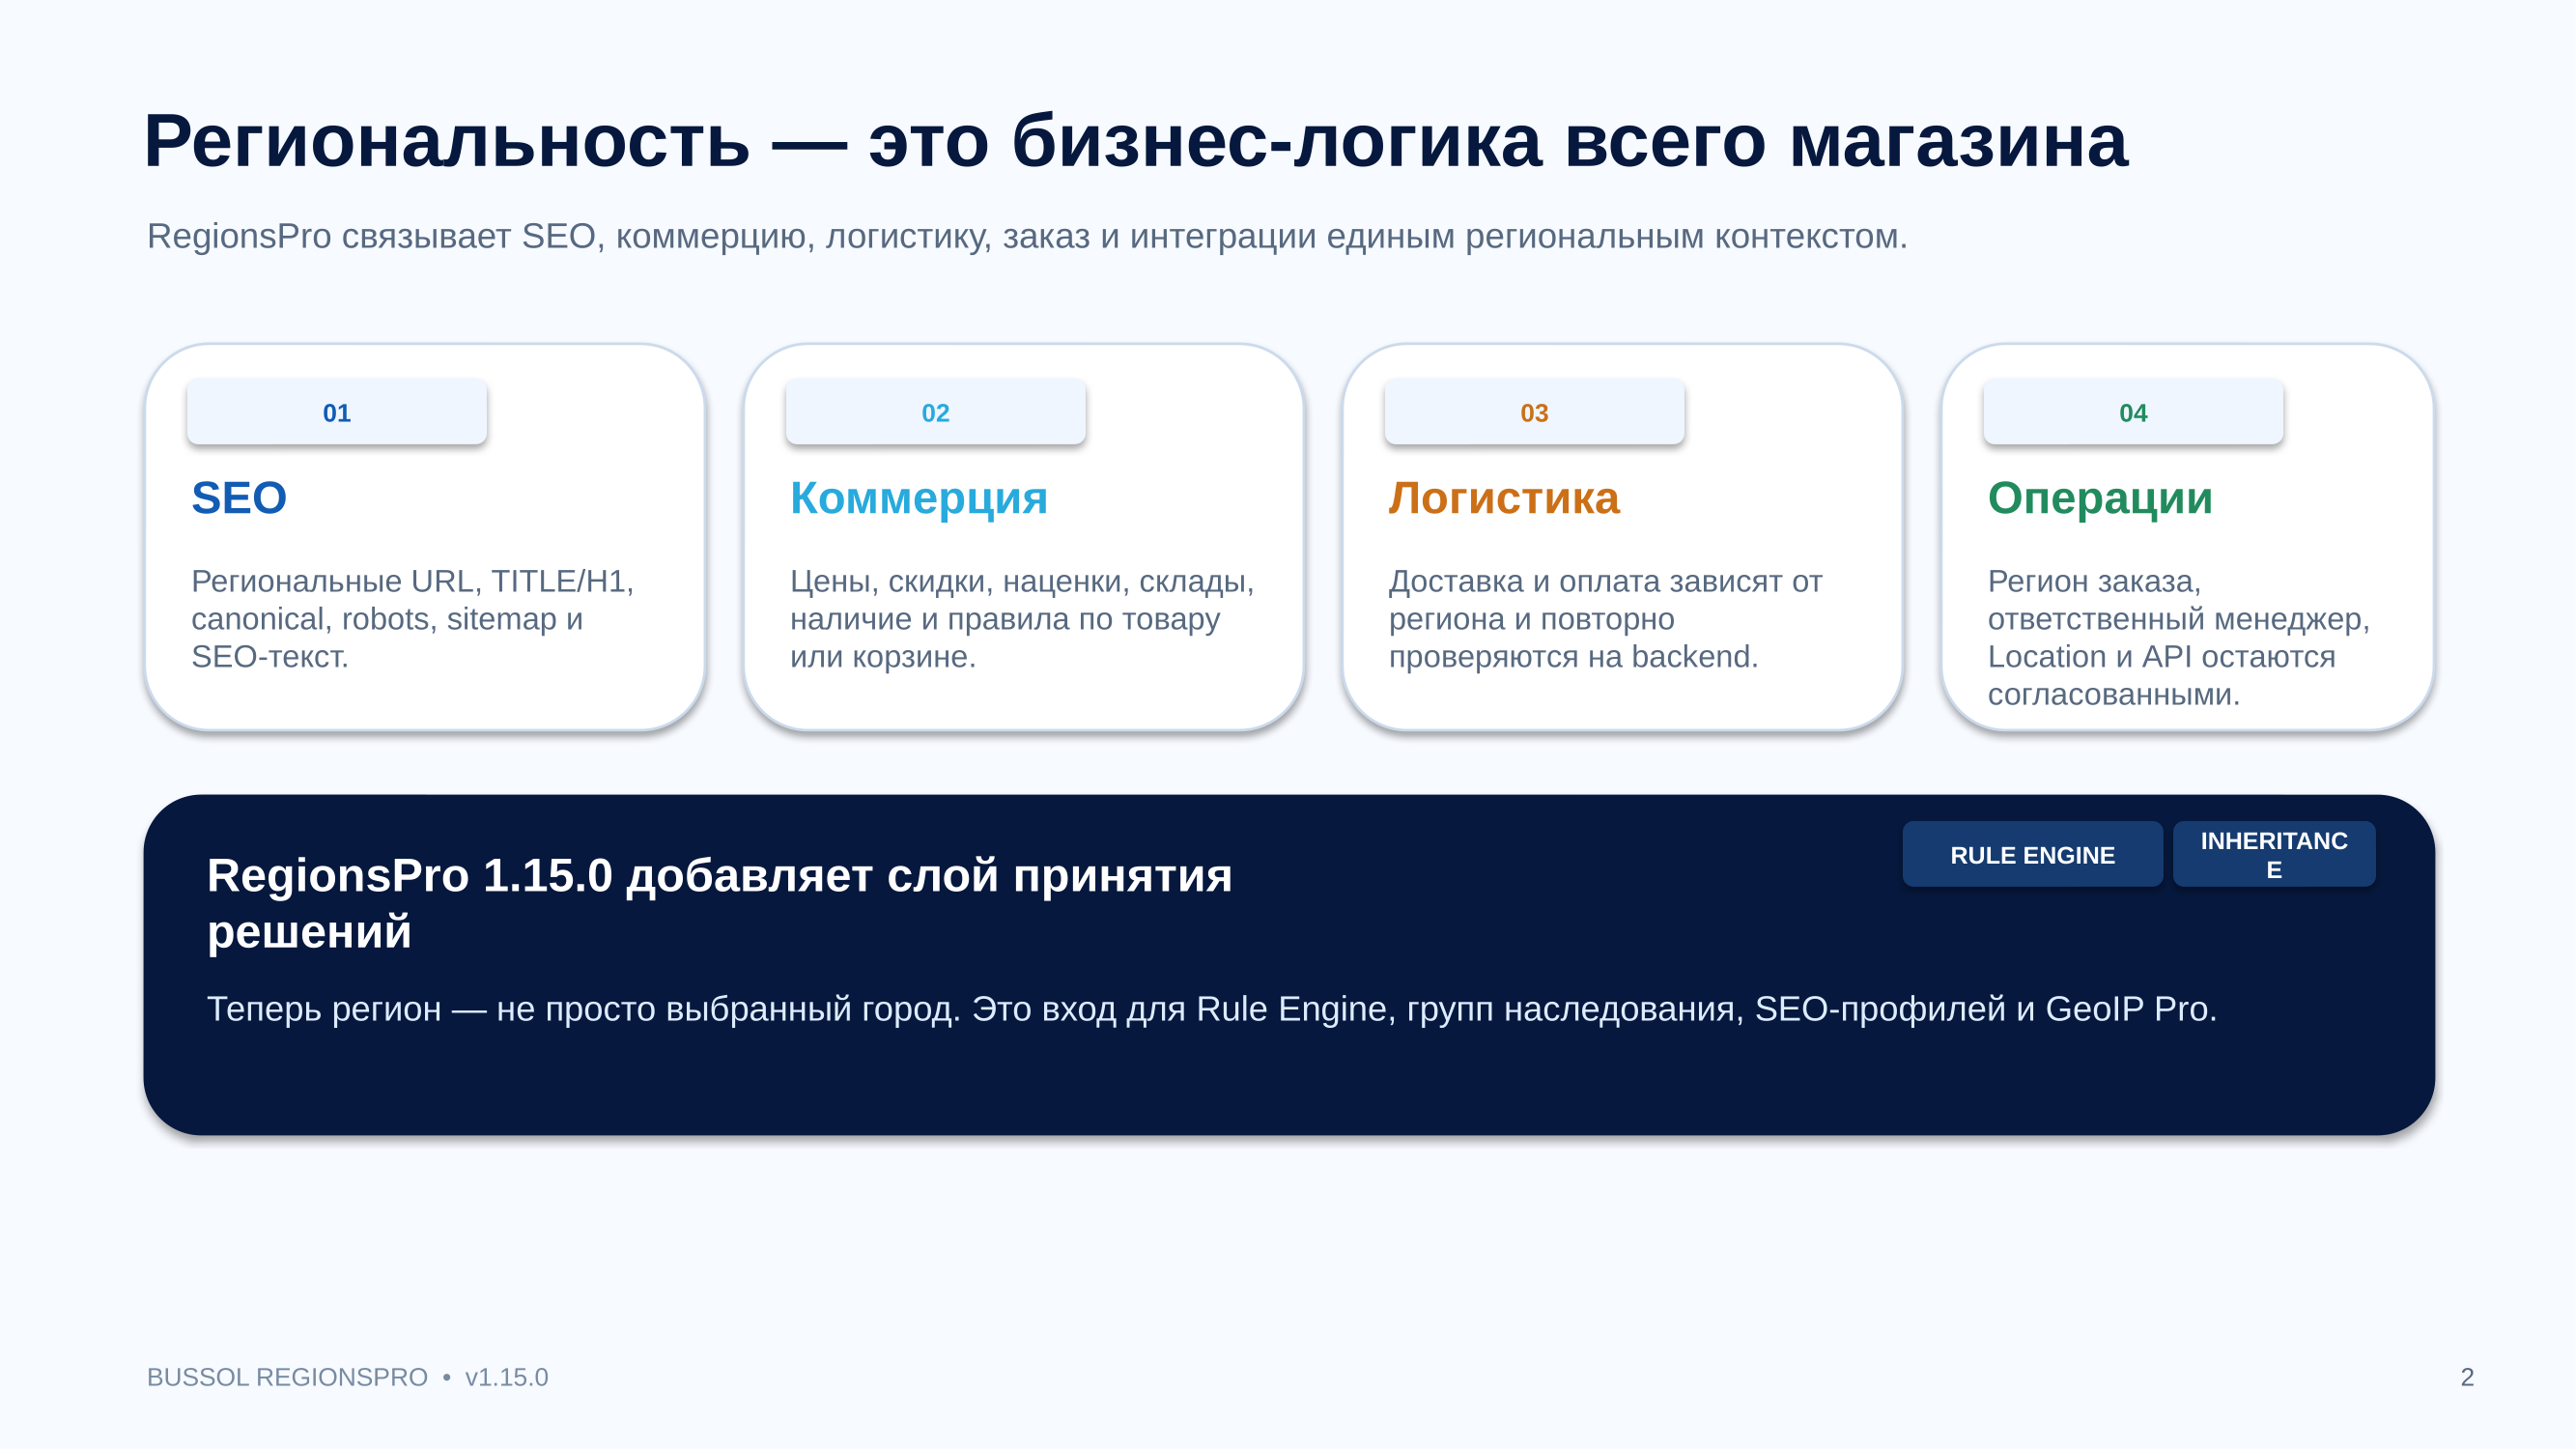Select the RULE ENGINE tag

pyautogui.click(x=2032, y=855)
